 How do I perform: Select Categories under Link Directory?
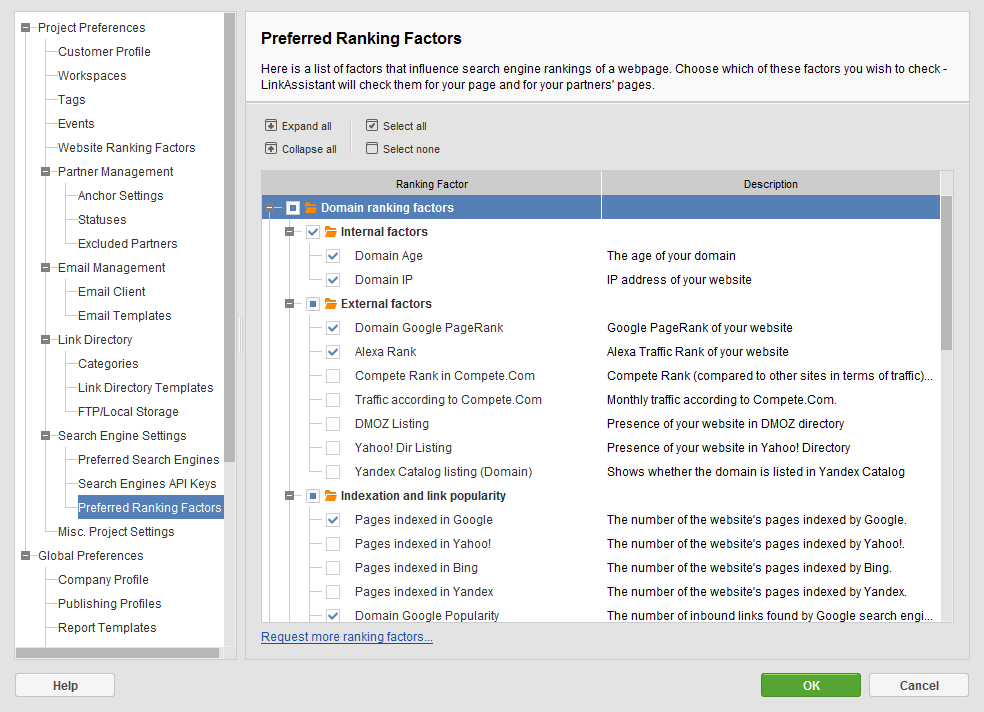tap(108, 363)
